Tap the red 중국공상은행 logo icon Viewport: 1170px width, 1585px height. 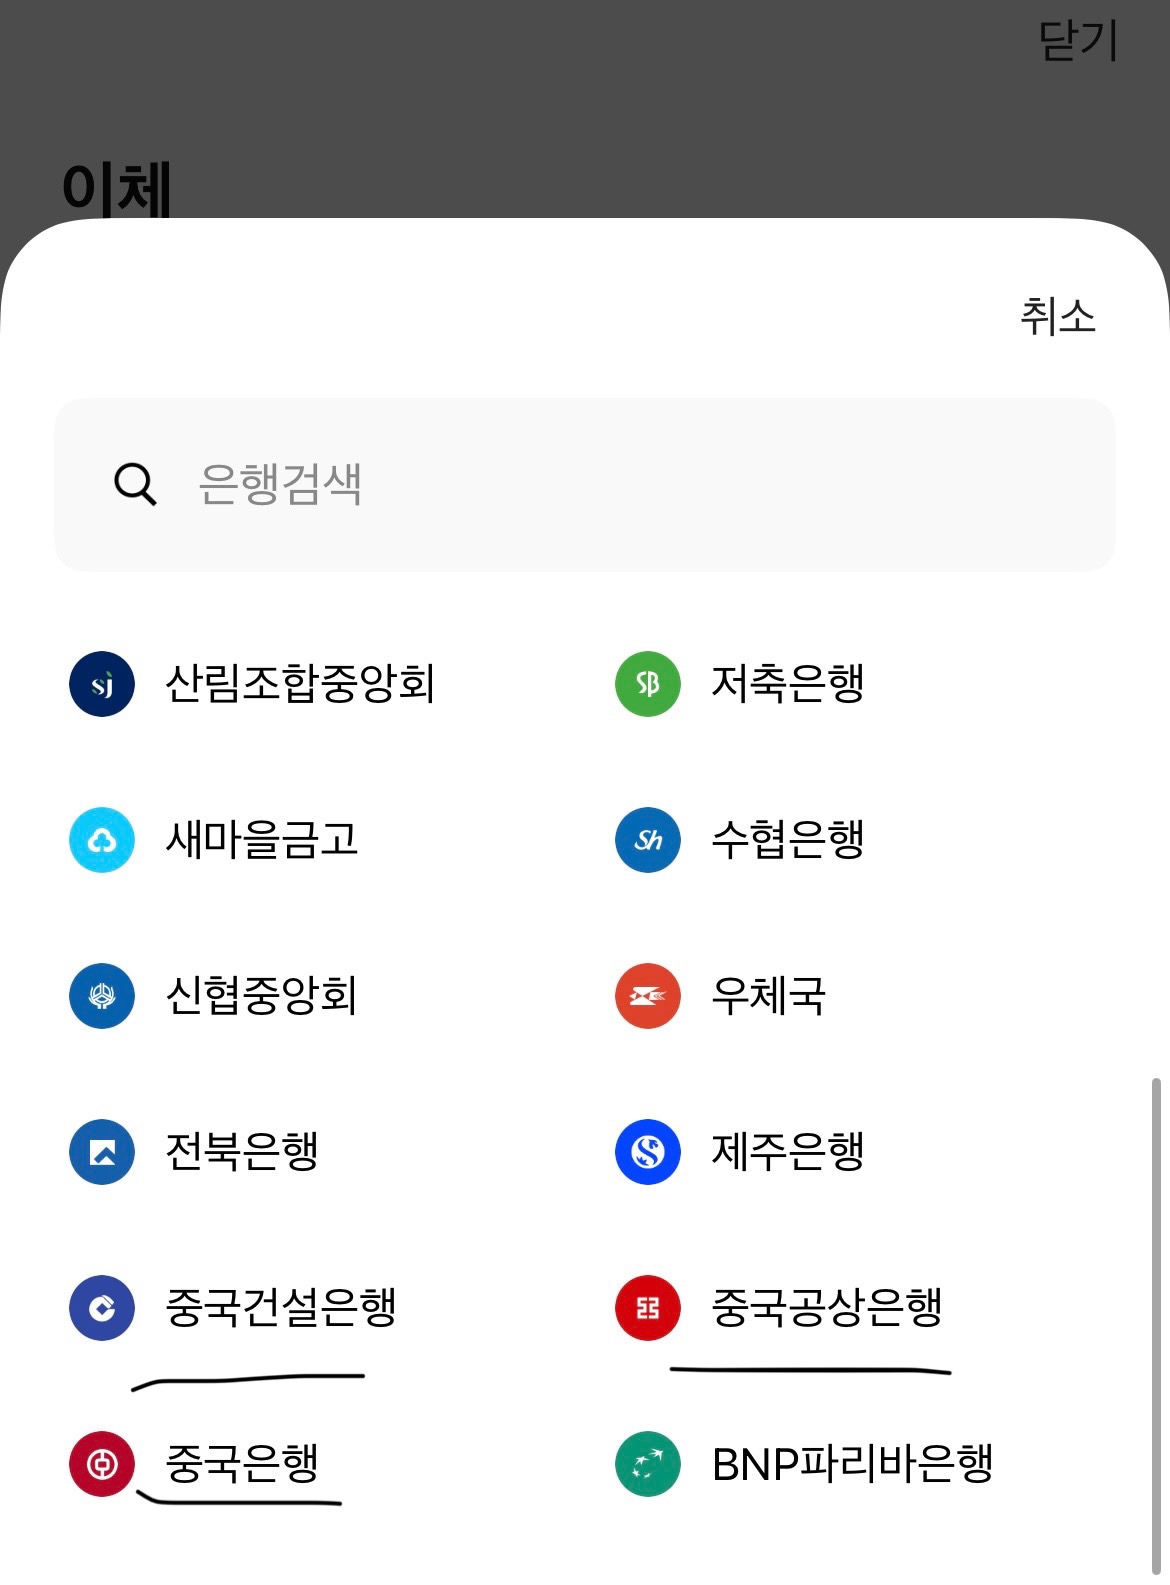point(648,1308)
